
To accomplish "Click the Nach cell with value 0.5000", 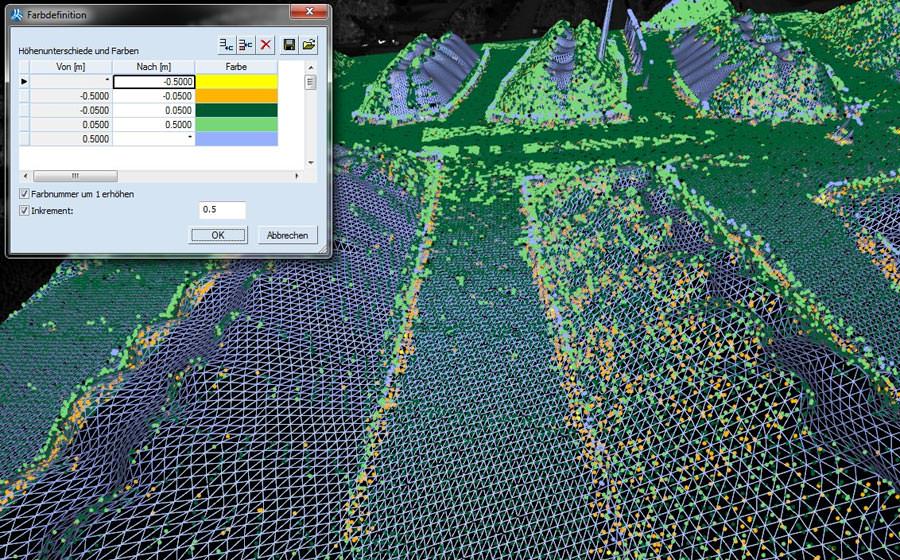I will [x=154, y=125].
